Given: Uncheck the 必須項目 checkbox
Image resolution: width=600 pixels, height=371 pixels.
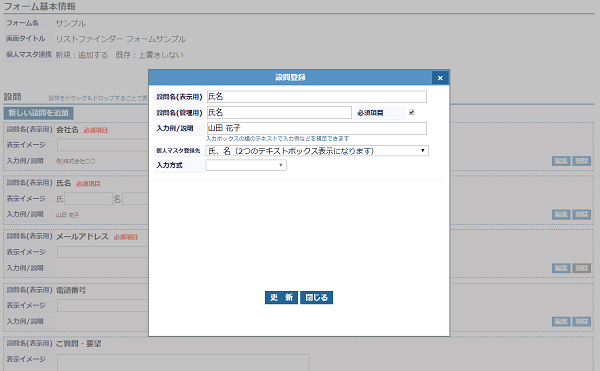Looking at the screenshot, I should coord(412,112).
